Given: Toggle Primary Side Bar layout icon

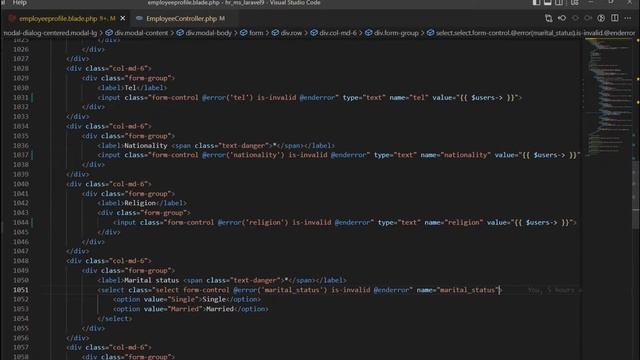Looking at the screenshot, I should click(x=536, y=2).
